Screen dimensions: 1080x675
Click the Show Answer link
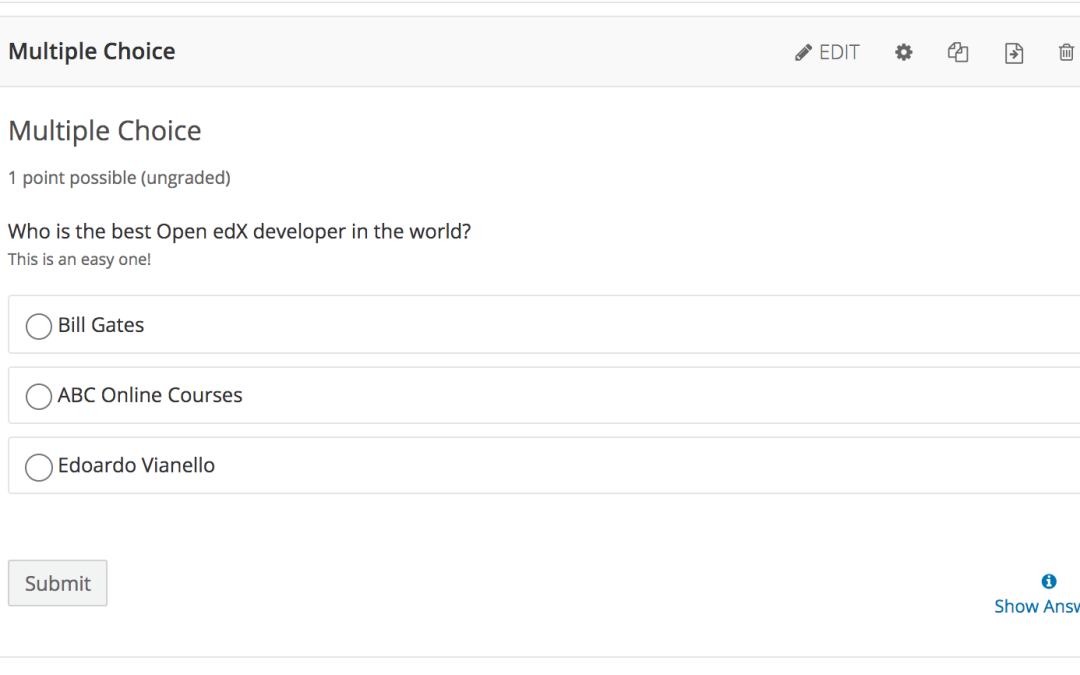pyautogui.click(x=1036, y=606)
